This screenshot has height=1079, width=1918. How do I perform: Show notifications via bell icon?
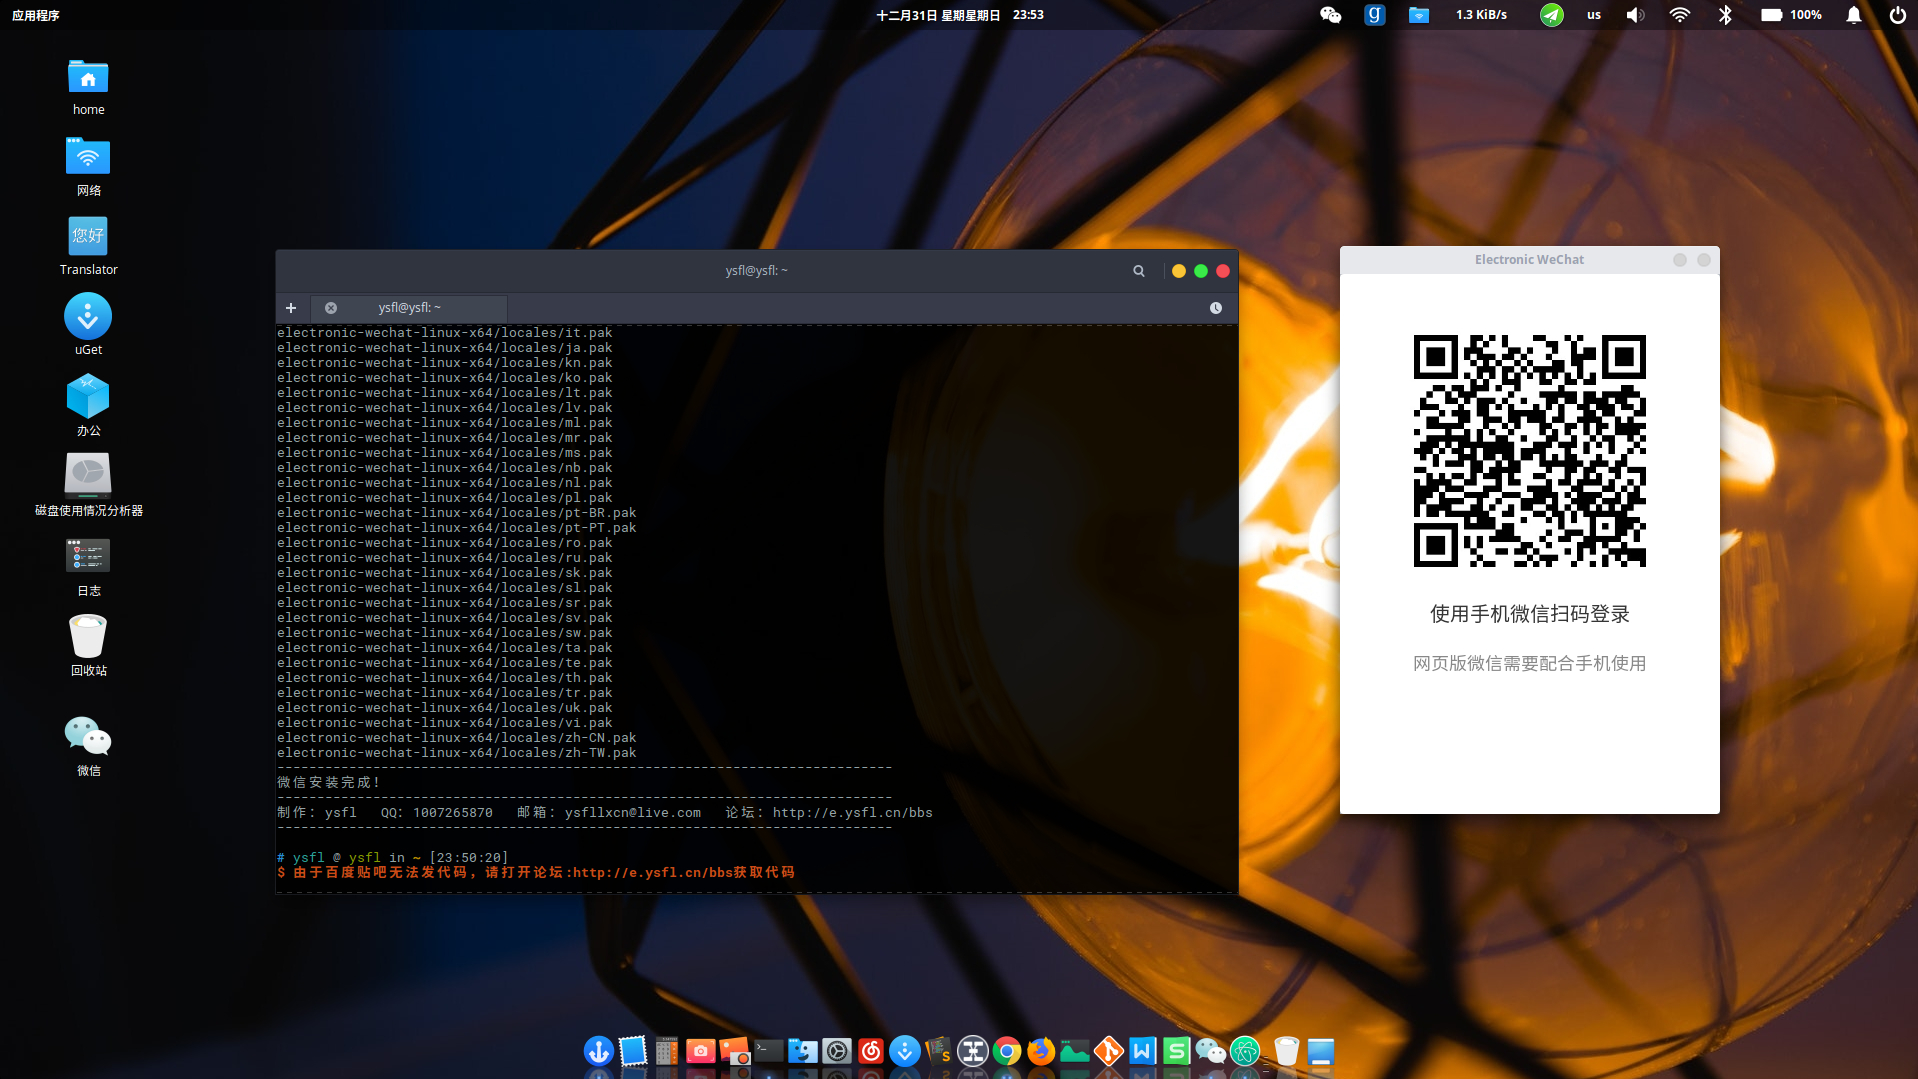(x=1853, y=15)
